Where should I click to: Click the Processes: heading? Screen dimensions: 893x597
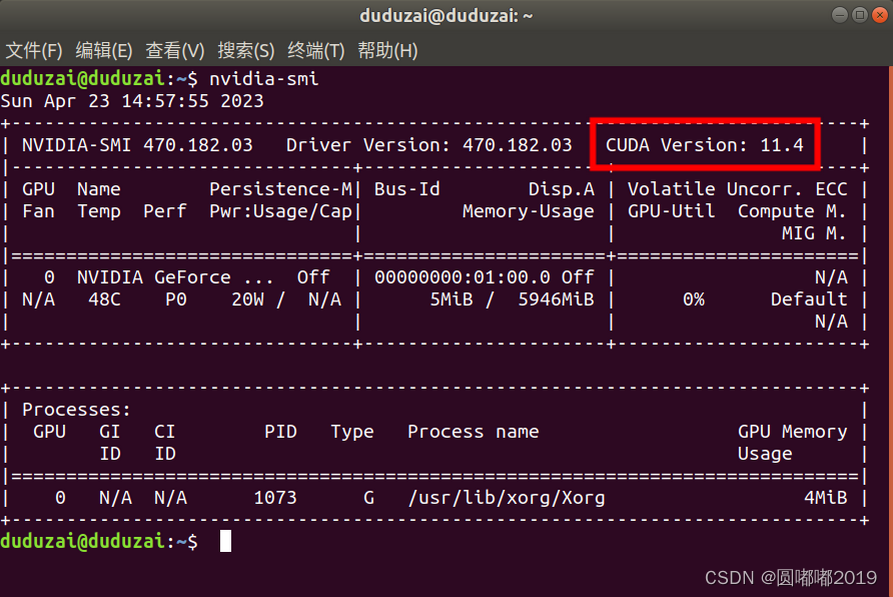[x=77, y=410]
